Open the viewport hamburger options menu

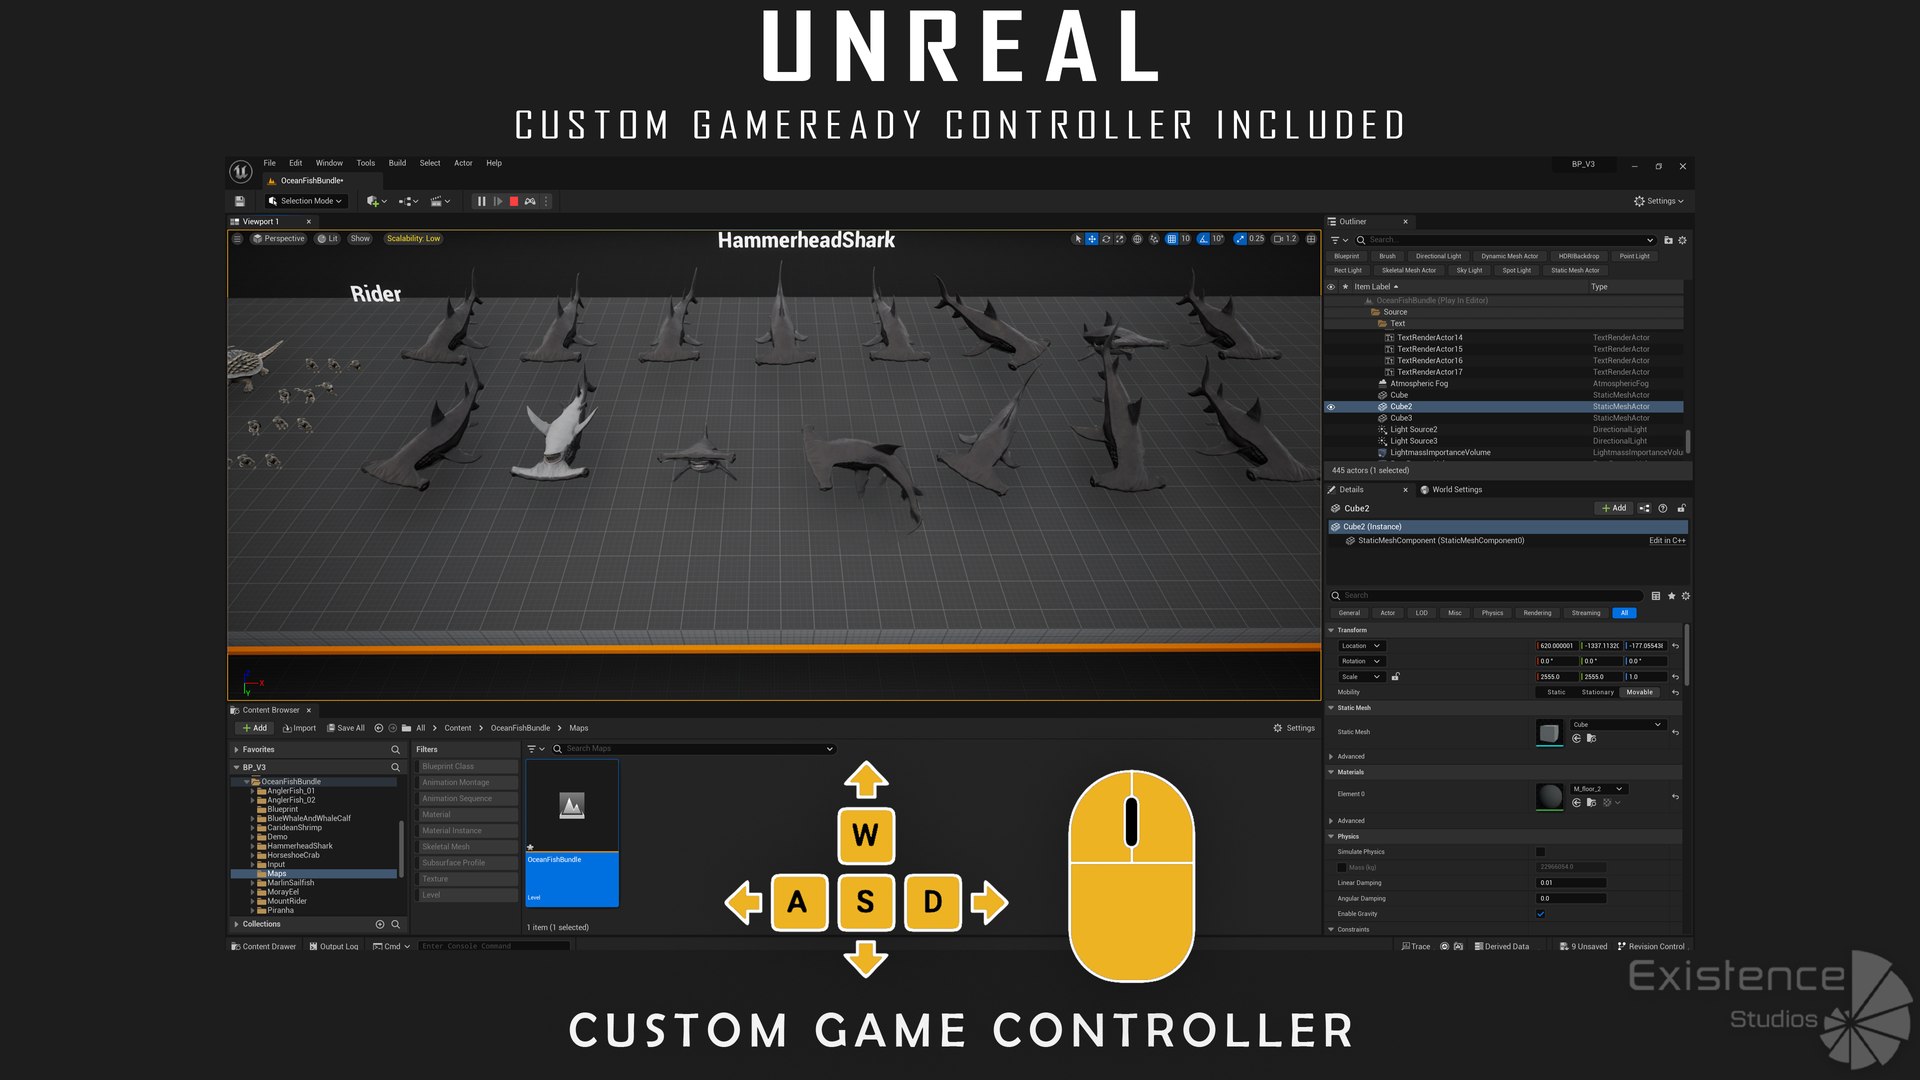coord(237,239)
